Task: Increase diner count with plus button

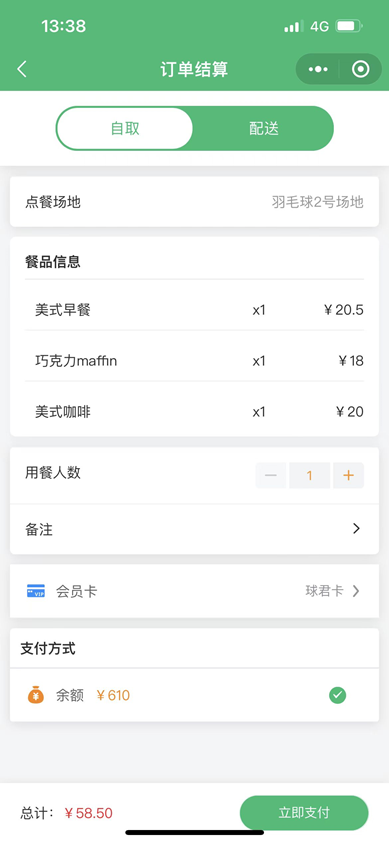Action: (348, 475)
